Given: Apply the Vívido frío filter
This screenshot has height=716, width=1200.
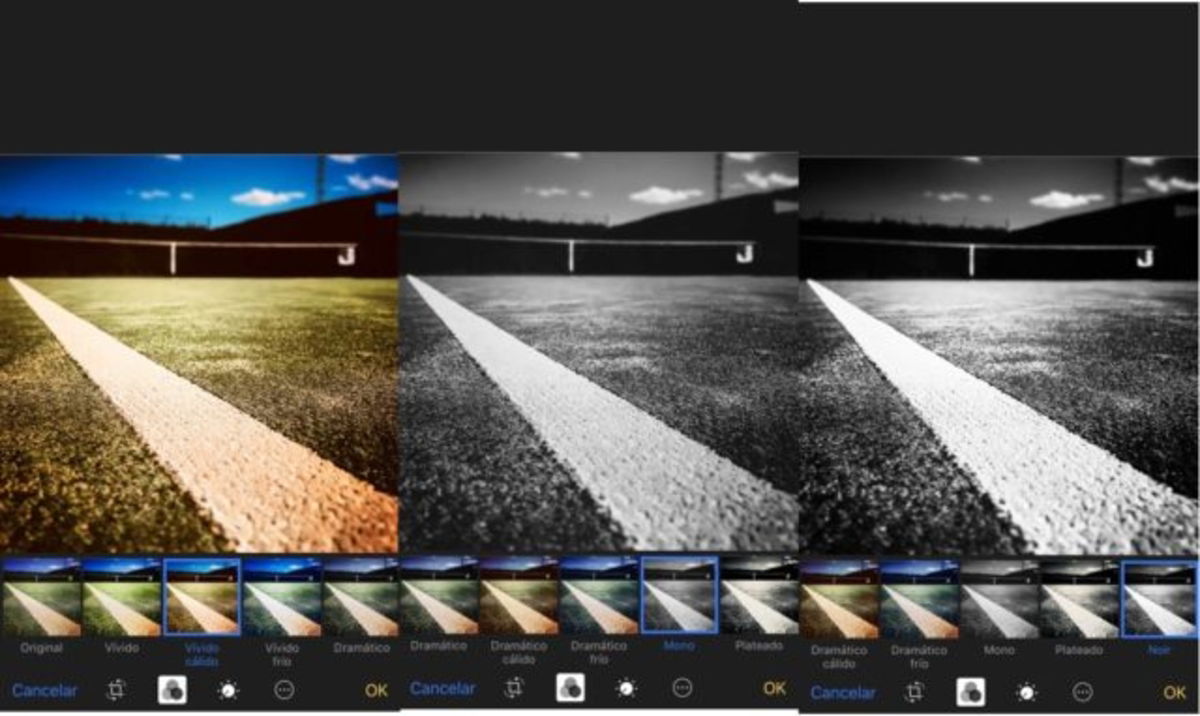Looking at the screenshot, I should pyautogui.click(x=281, y=597).
